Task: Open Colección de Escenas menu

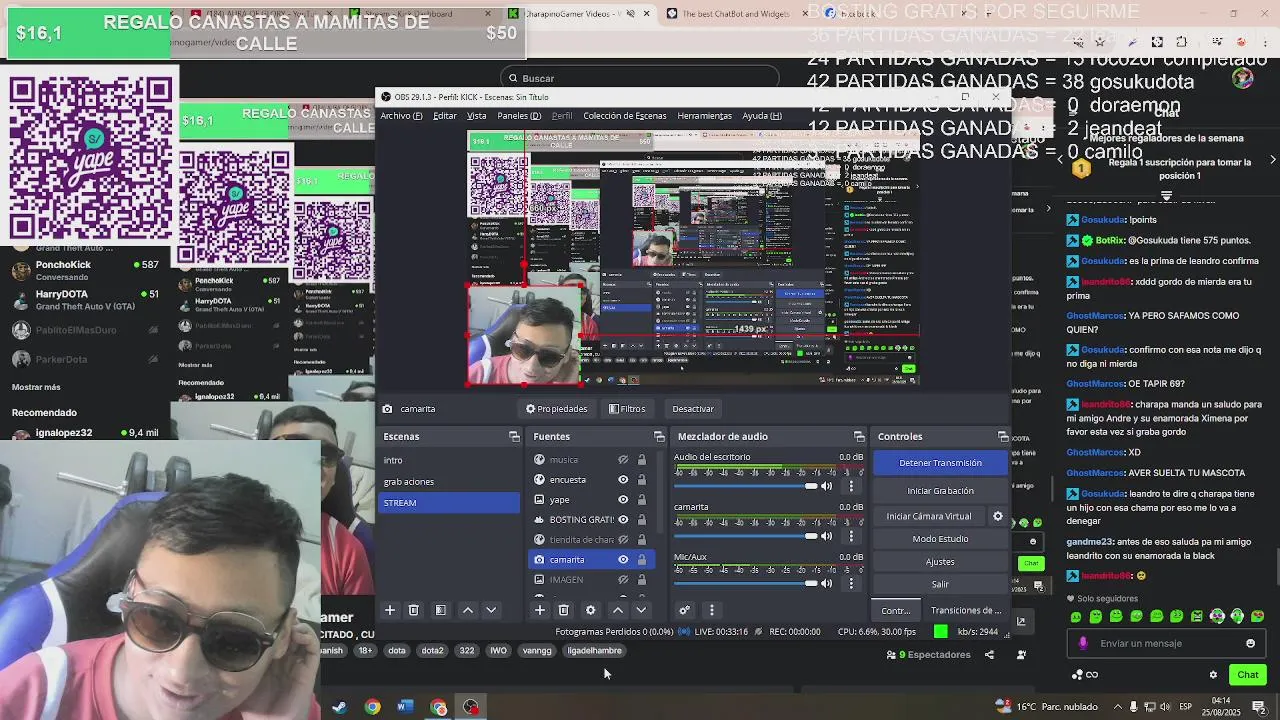Action: point(624,116)
